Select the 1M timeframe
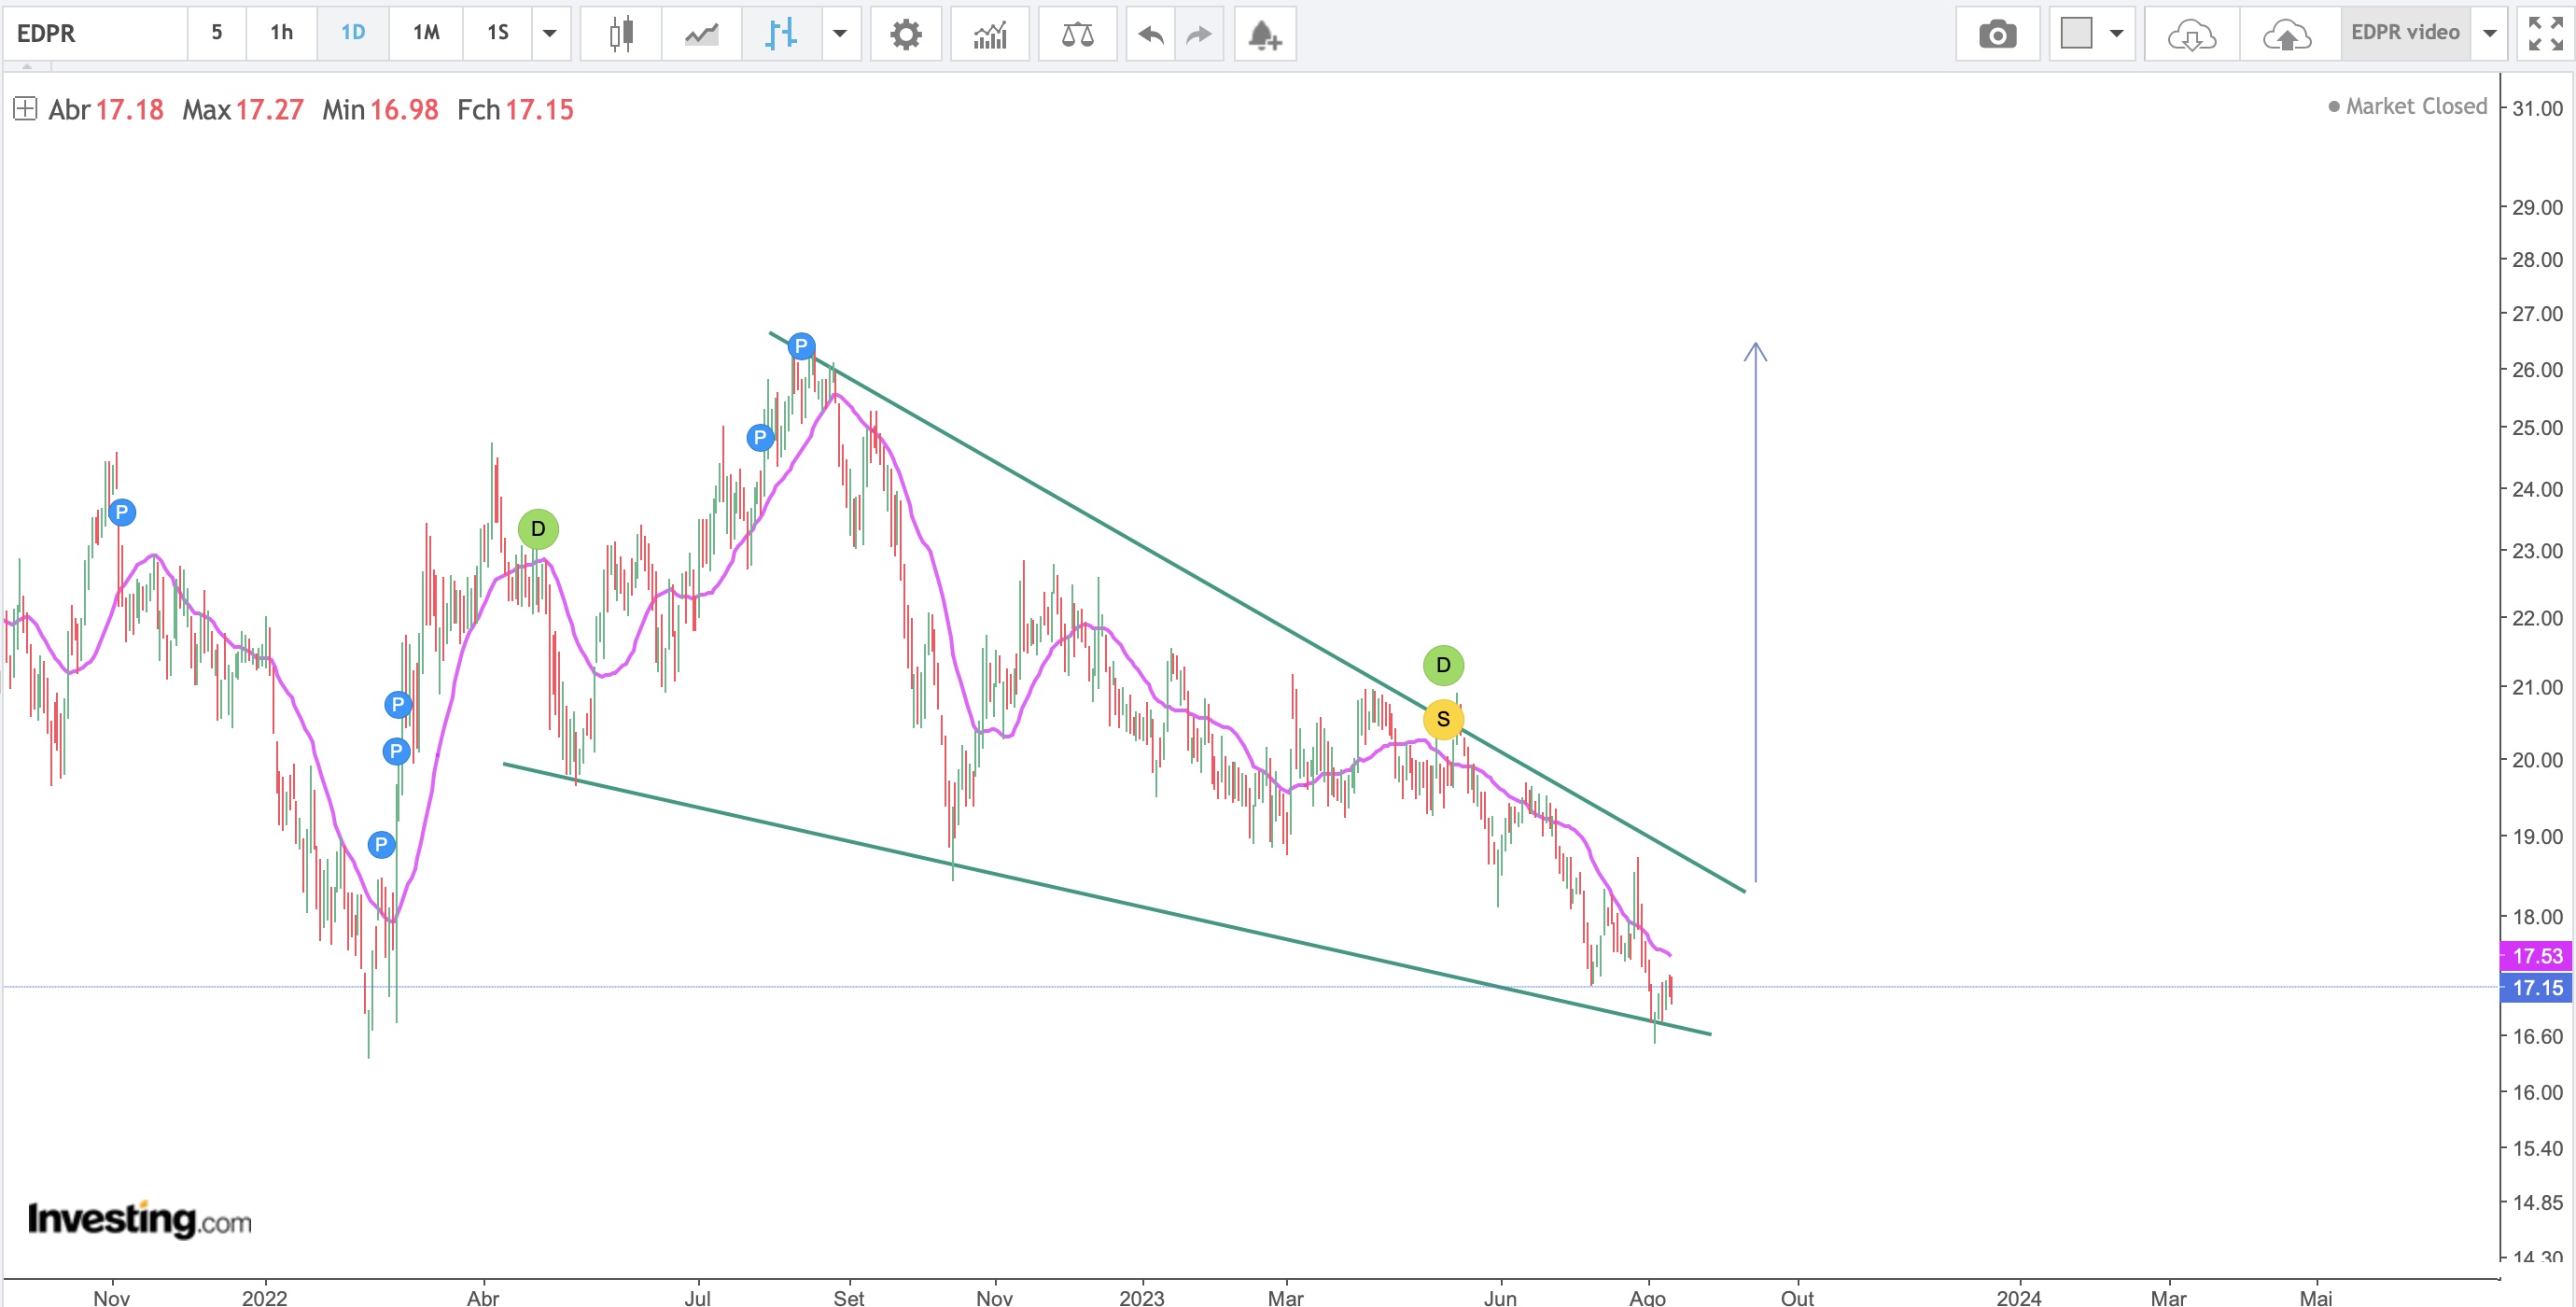 [x=426, y=33]
